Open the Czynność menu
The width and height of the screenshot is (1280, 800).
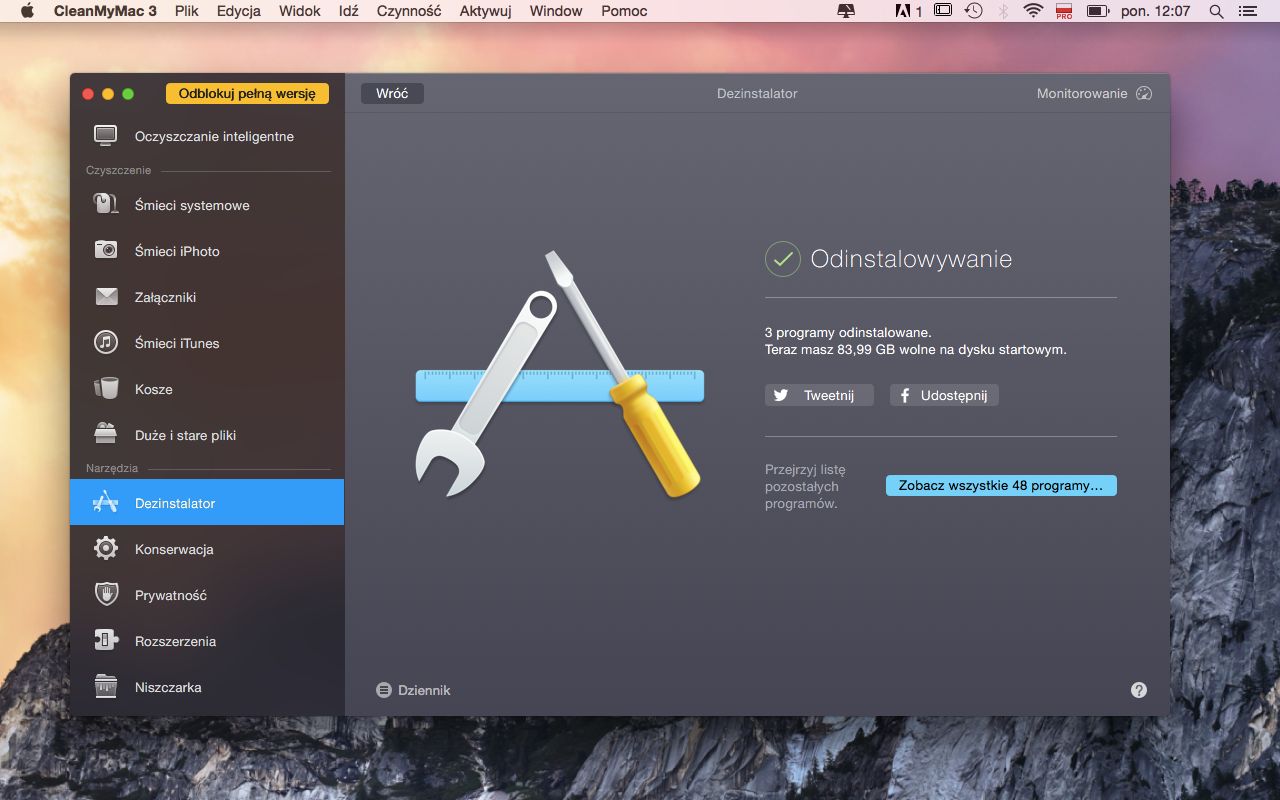pos(409,11)
